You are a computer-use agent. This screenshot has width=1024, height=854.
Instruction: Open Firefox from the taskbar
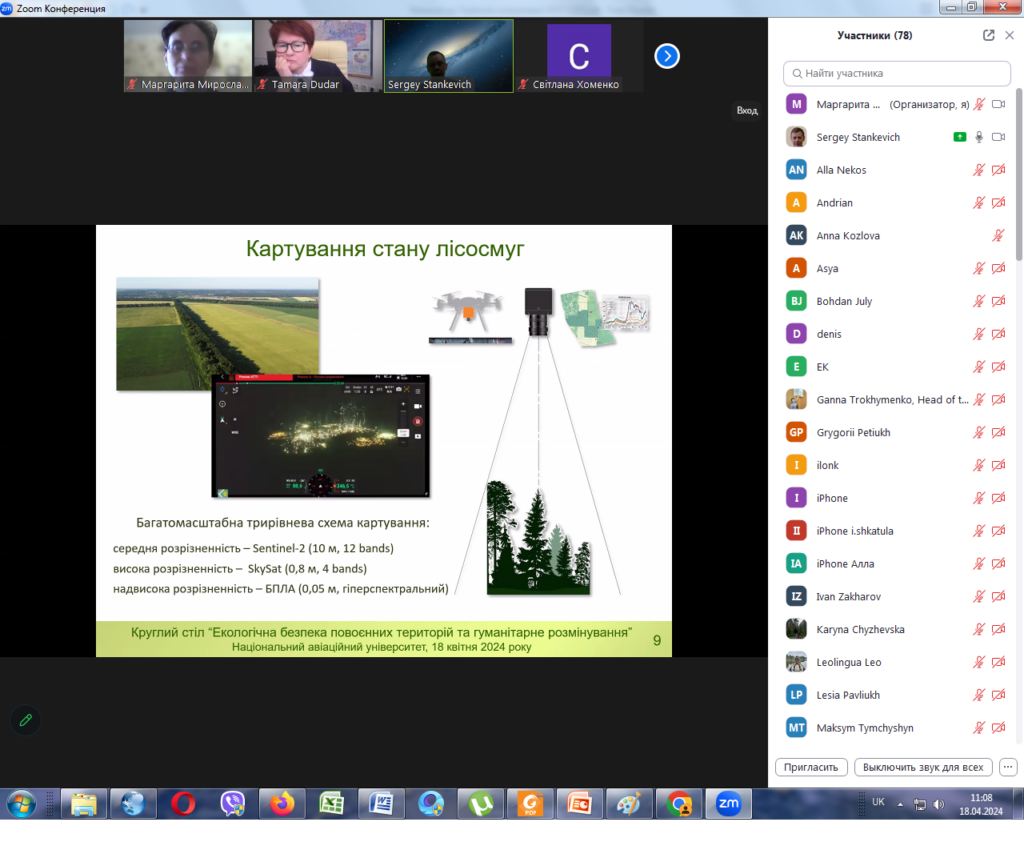[x=282, y=803]
